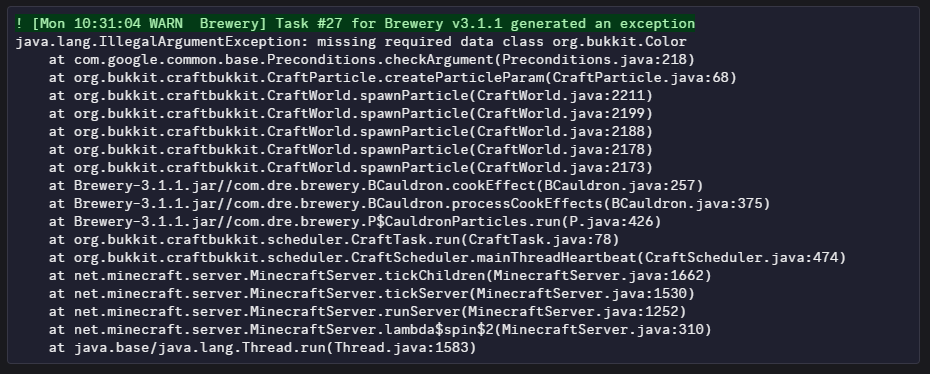
Task: Click the MinecraftServer.runServer line
Action: coord(368,312)
